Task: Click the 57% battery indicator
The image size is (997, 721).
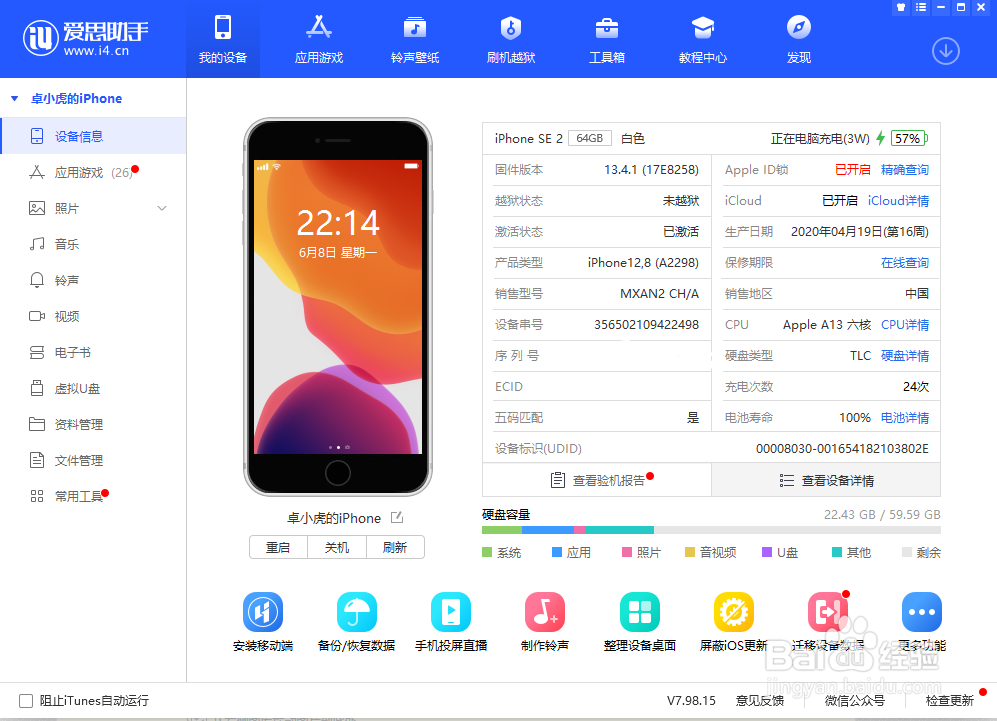Action: tap(909, 139)
